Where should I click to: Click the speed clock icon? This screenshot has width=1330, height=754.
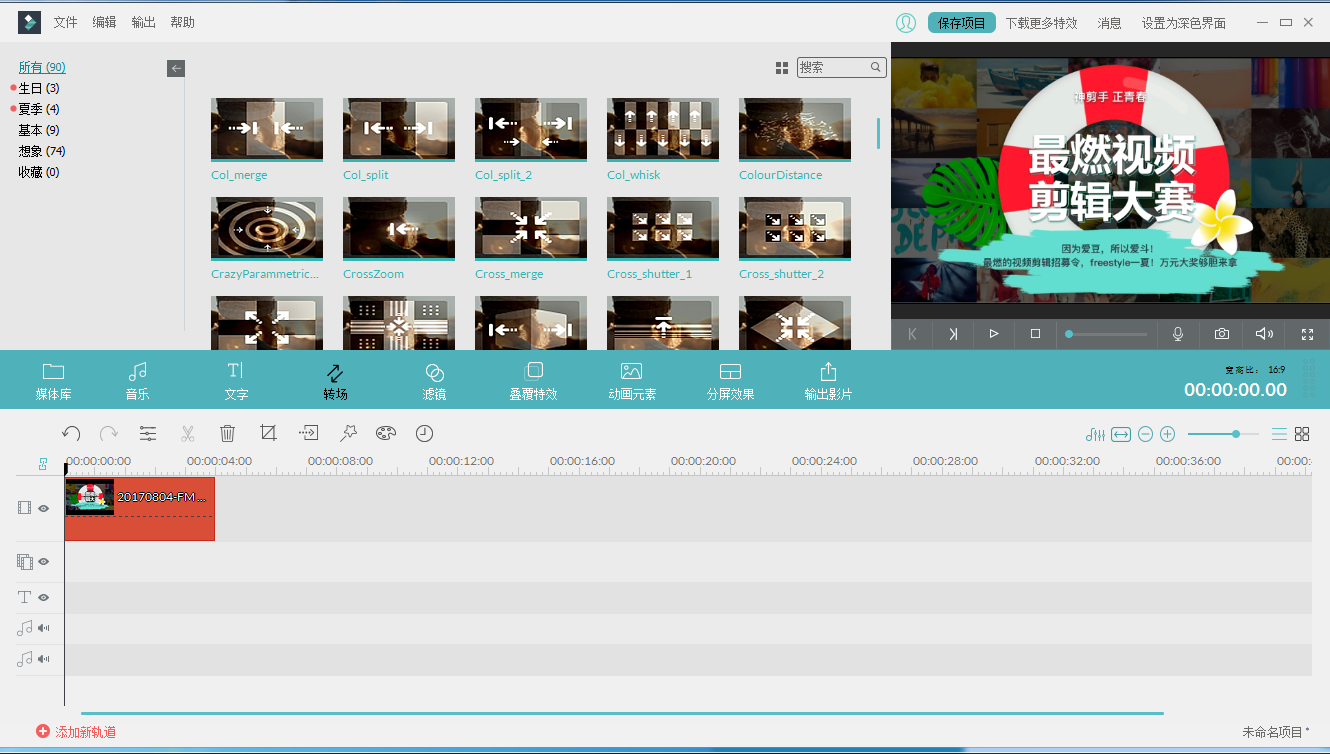(425, 433)
